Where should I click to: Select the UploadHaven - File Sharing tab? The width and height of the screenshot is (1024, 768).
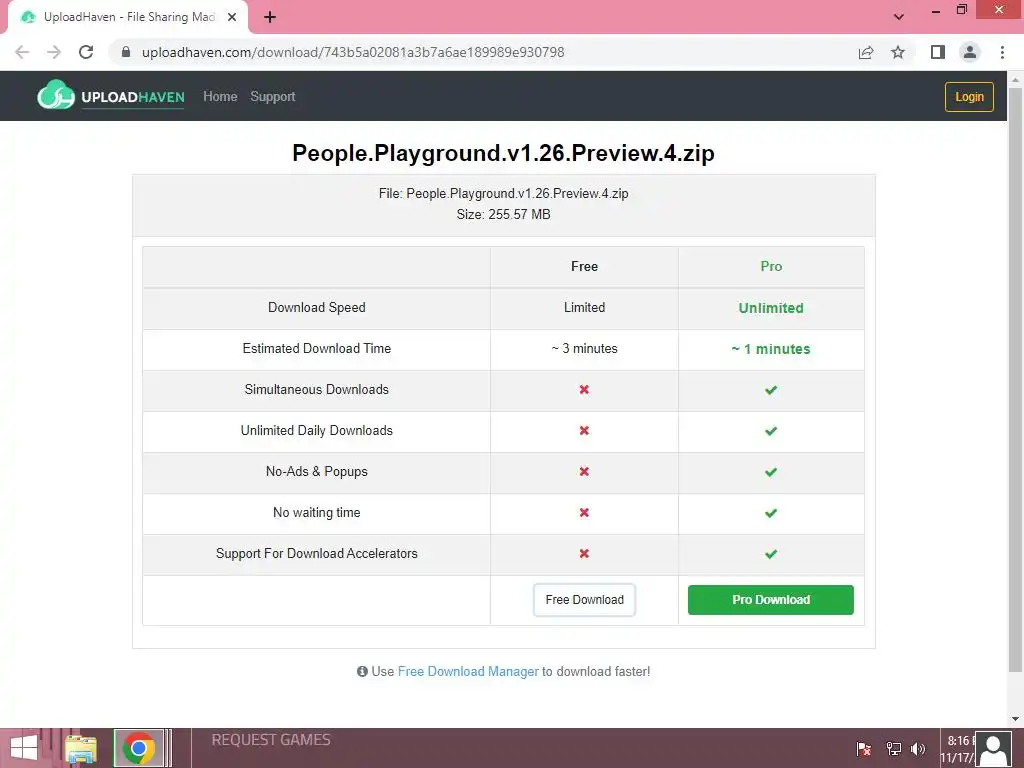(128, 17)
